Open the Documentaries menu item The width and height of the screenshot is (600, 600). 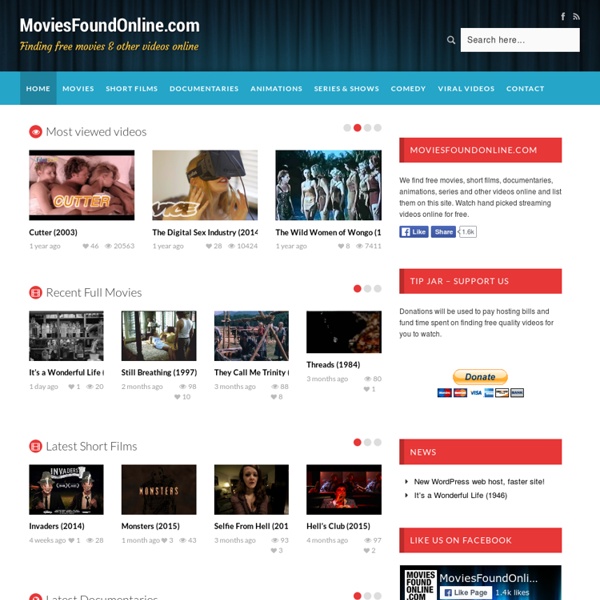tap(204, 88)
